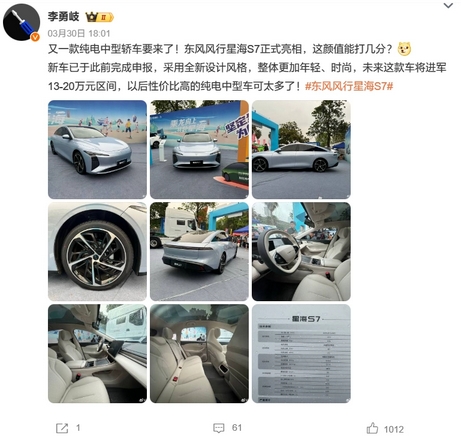
Task: Open the #东风风行星海S7# hashtag link
Action: (349, 86)
